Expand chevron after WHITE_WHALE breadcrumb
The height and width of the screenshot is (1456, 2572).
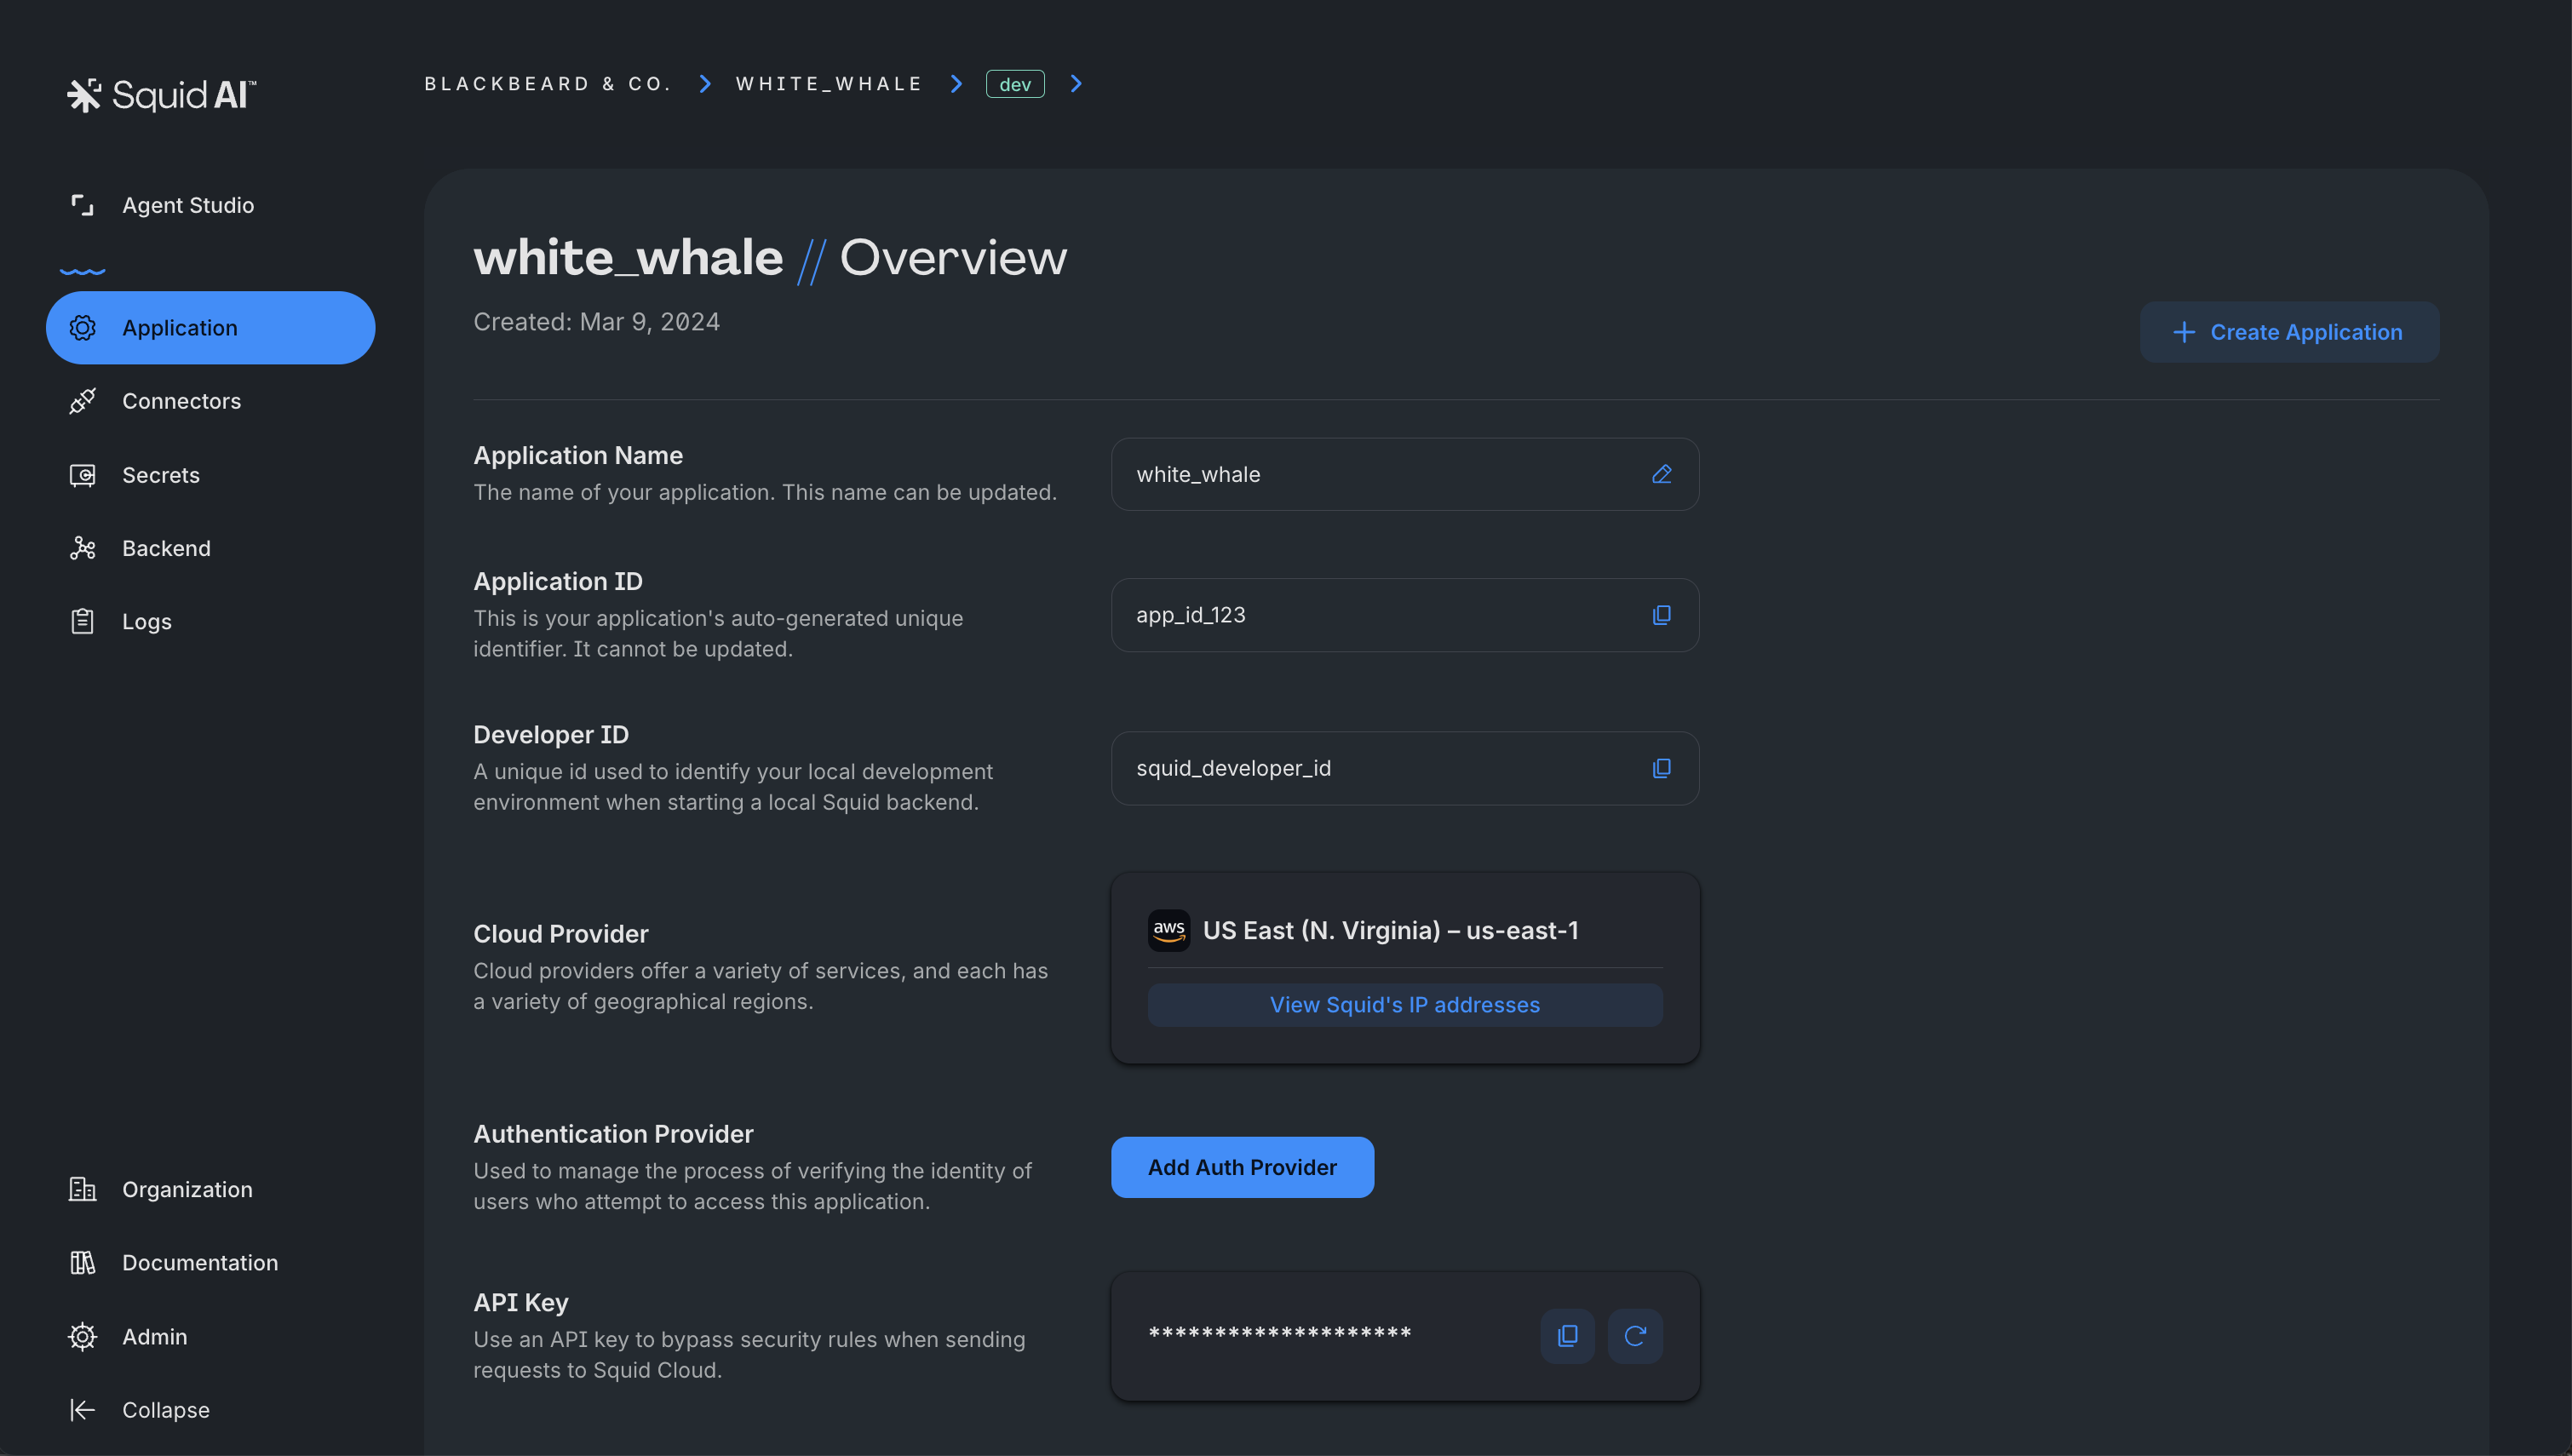tap(956, 84)
